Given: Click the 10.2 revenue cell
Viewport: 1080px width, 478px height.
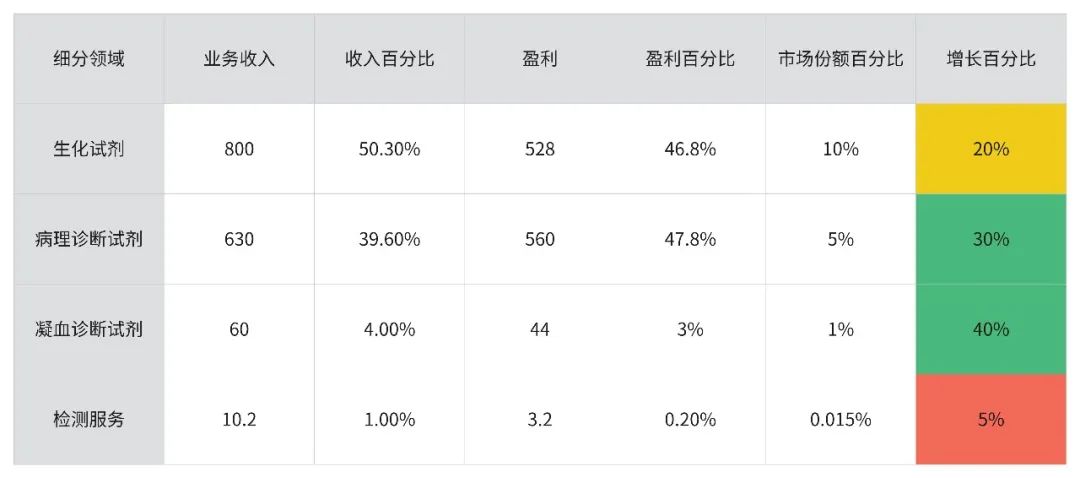Looking at the screenshot, I should tap(239, 419).
